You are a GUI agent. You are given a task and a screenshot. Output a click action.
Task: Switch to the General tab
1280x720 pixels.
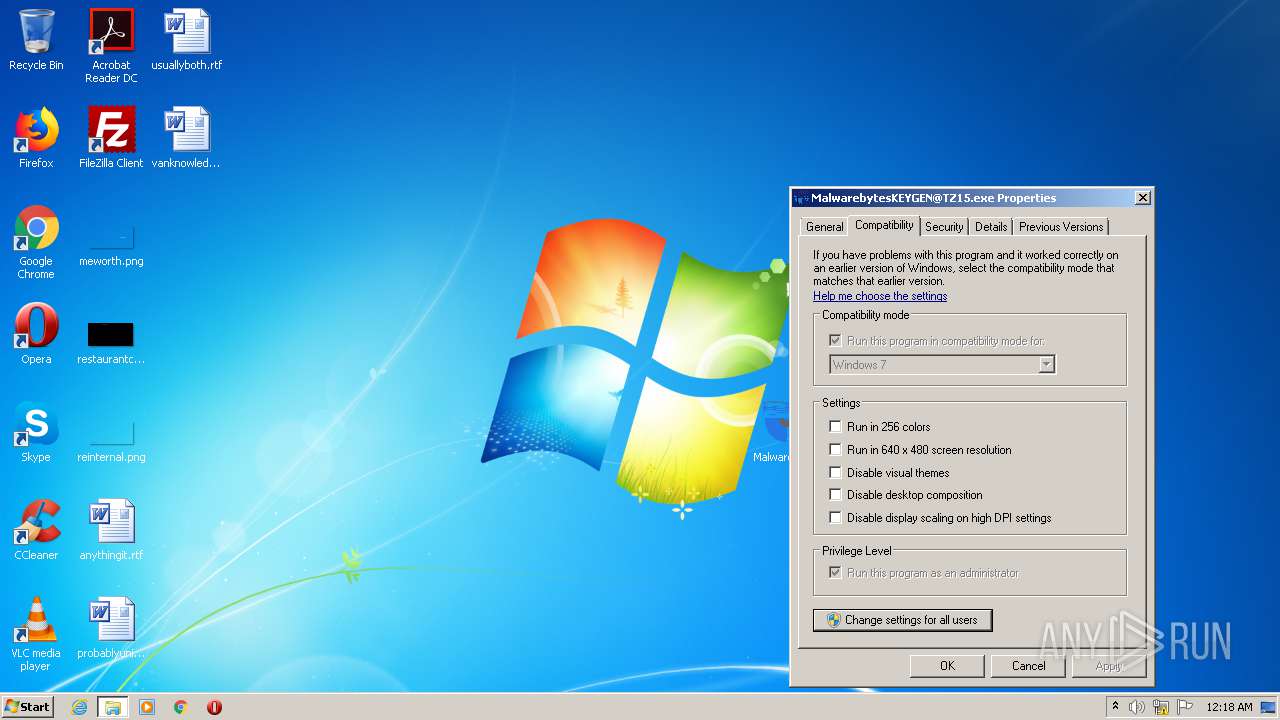pyautogui.click(x=825, y=227)
